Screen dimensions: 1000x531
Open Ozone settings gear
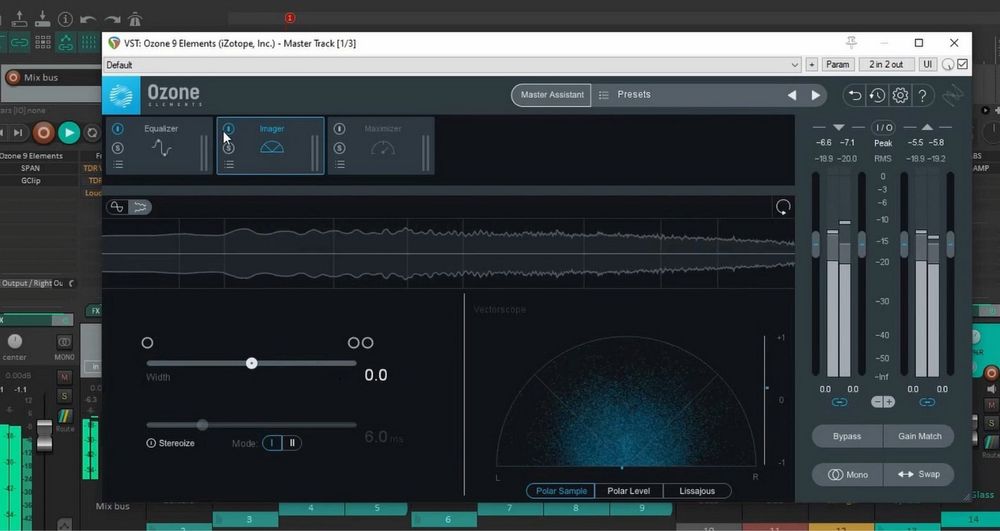pos(900,96)
